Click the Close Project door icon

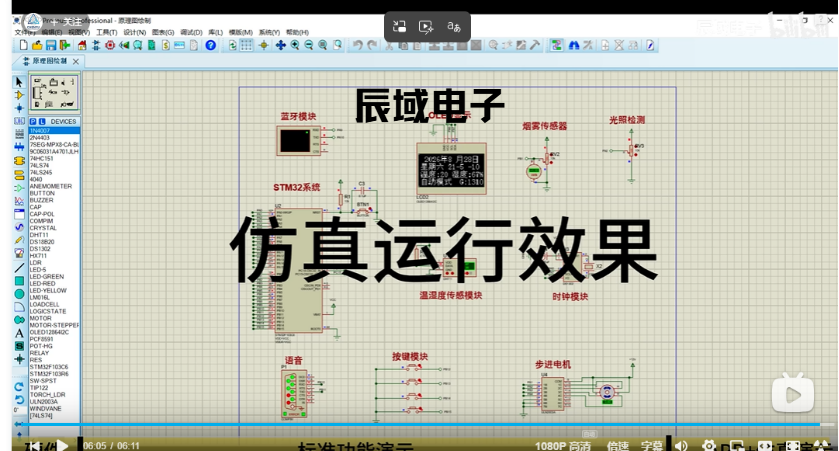click(65, 45)
